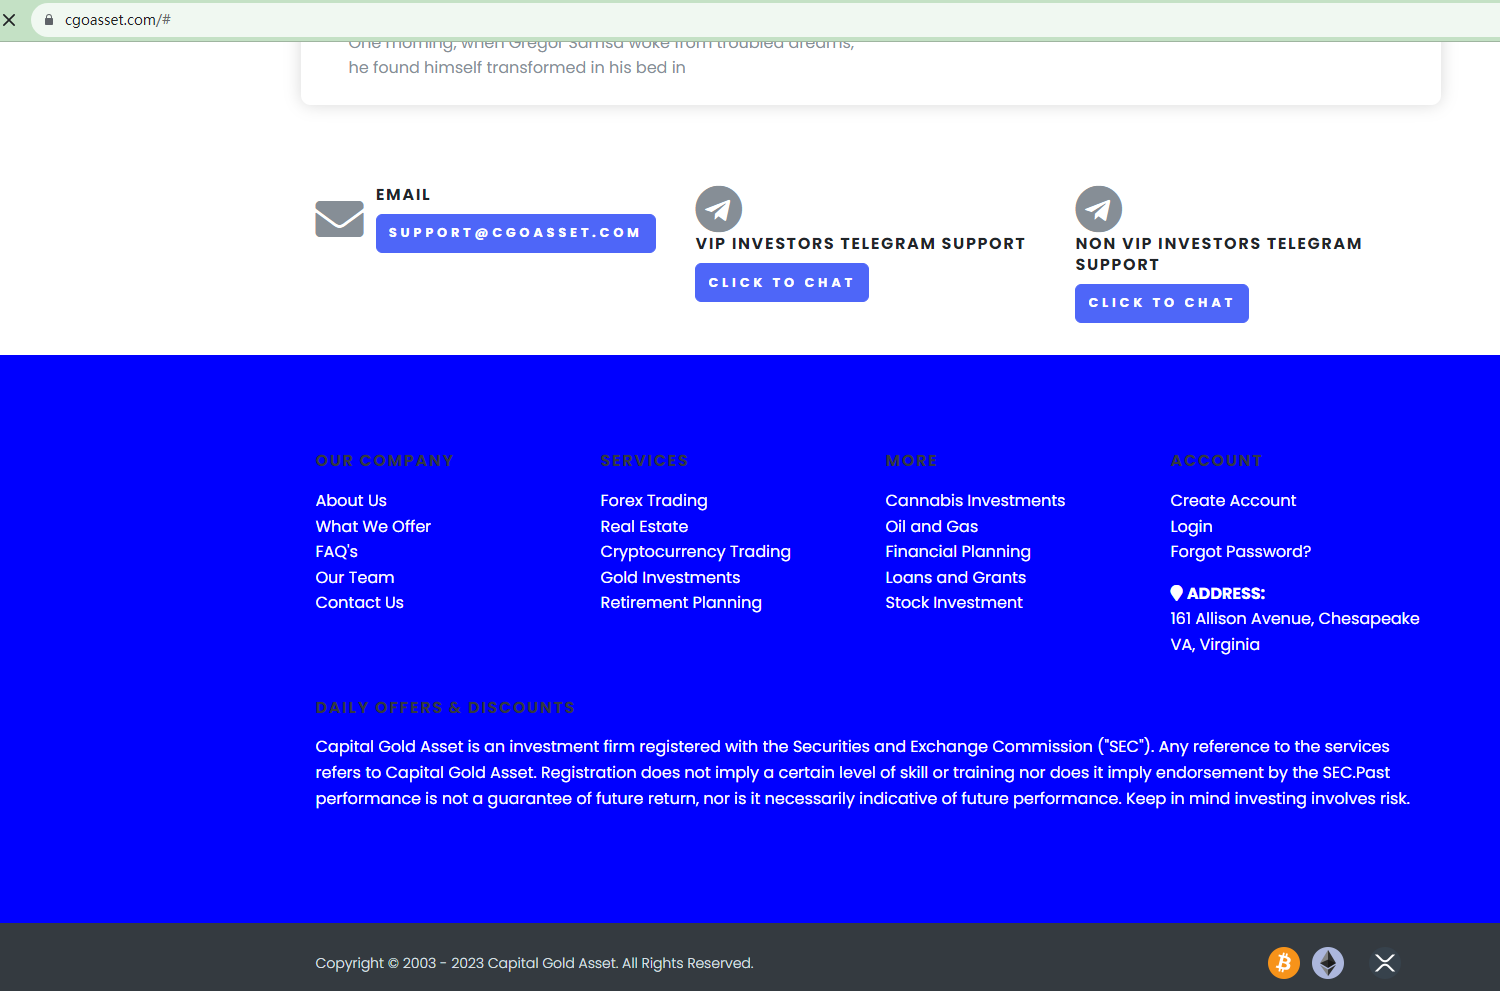Open the About Us footer link
Image resolution: width=1500 pixels, height=991 pixels.
coord(351,501)
